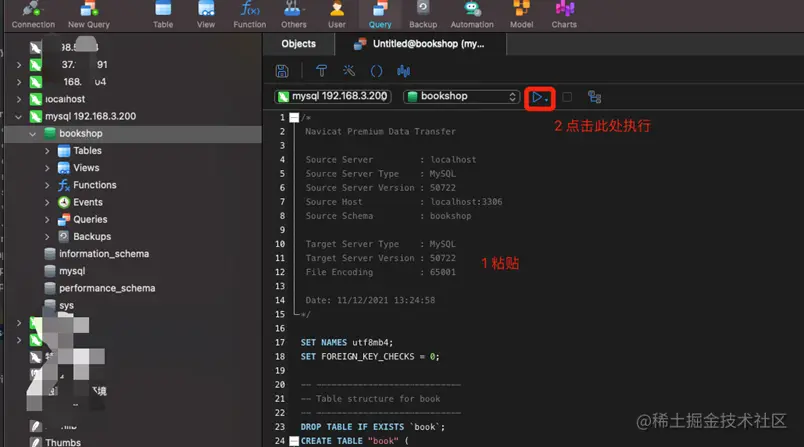Select the performance_schema database
Viewport: 804px width, 447px height.
point(107,288)
